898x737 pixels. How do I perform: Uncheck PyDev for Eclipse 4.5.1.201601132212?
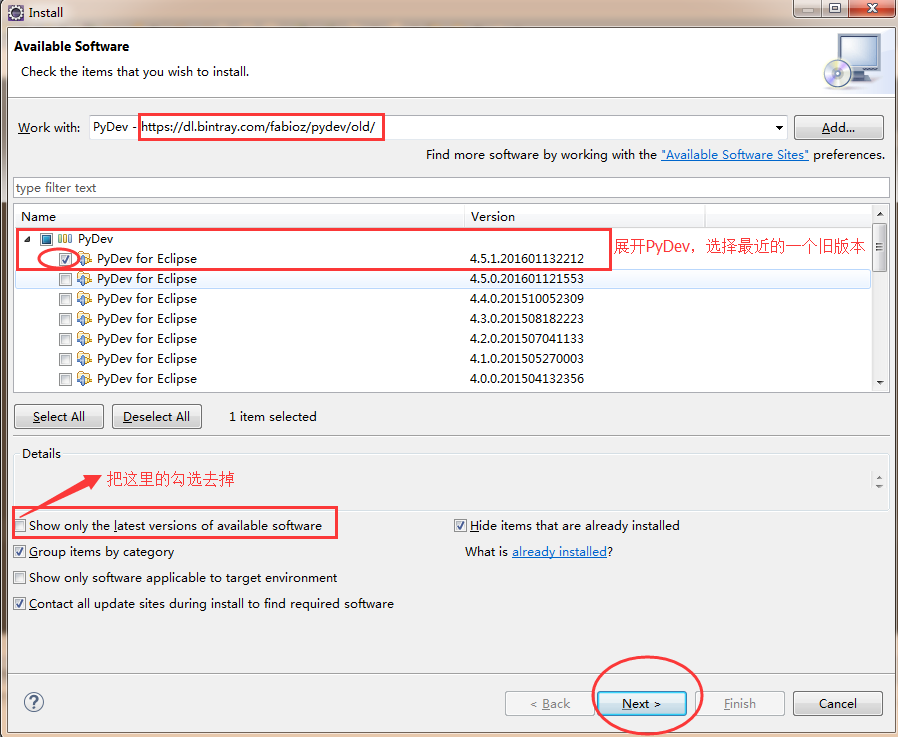(x=65, y=259)
